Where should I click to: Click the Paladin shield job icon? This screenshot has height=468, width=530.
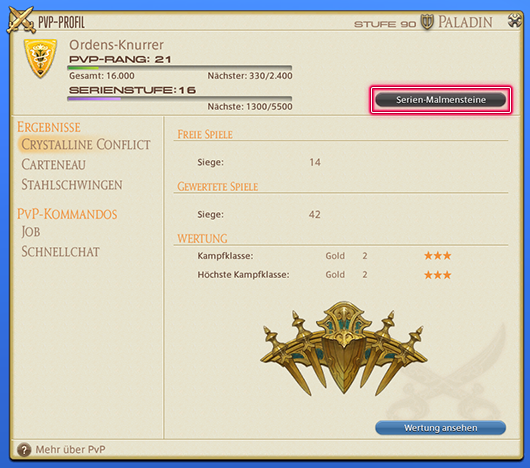tap(427, 22)
